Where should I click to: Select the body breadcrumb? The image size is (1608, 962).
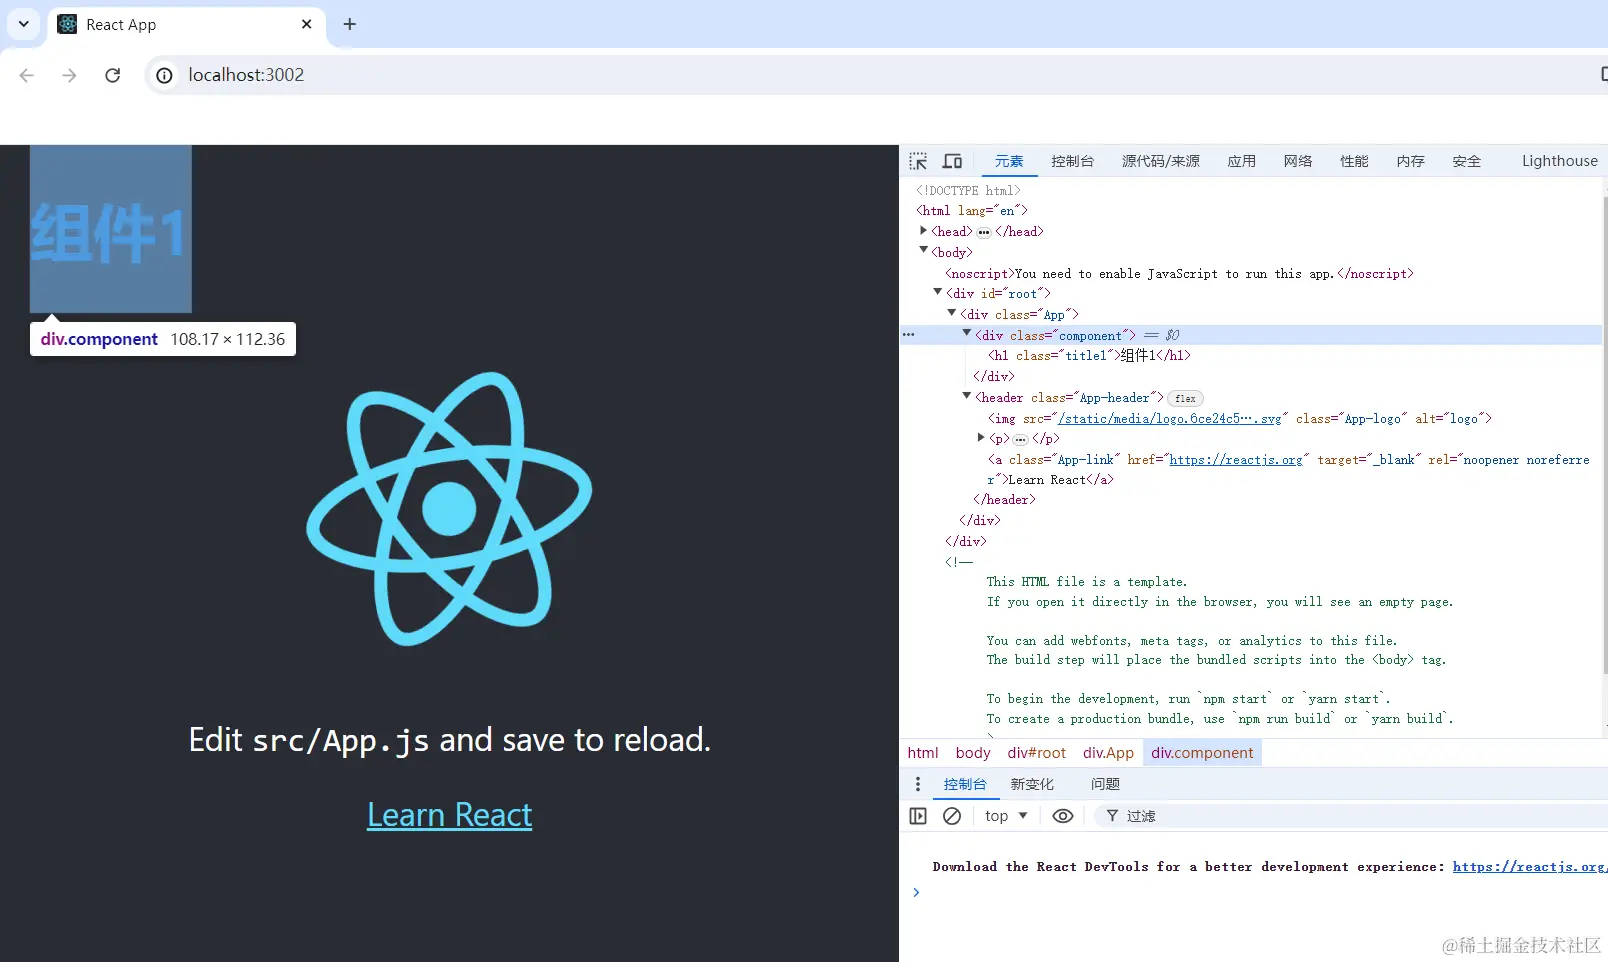coord(973,753)
